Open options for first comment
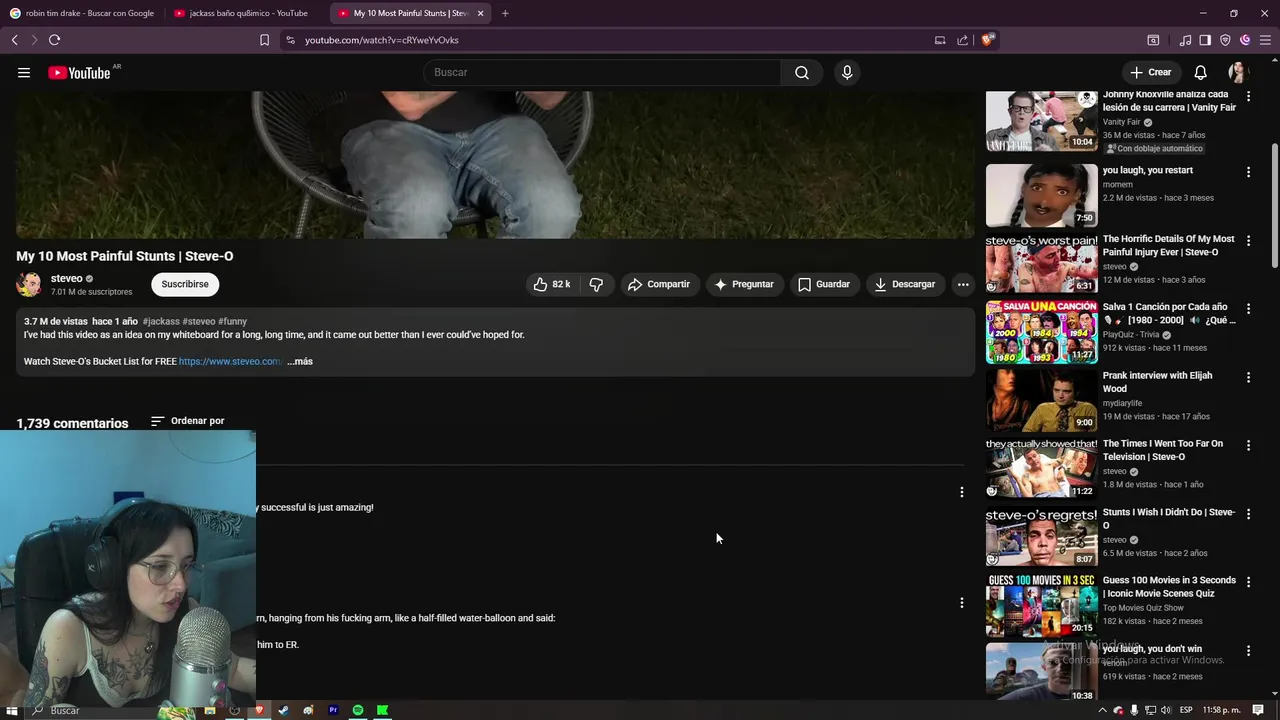The image size is (1280, 720). coord(962,492)
